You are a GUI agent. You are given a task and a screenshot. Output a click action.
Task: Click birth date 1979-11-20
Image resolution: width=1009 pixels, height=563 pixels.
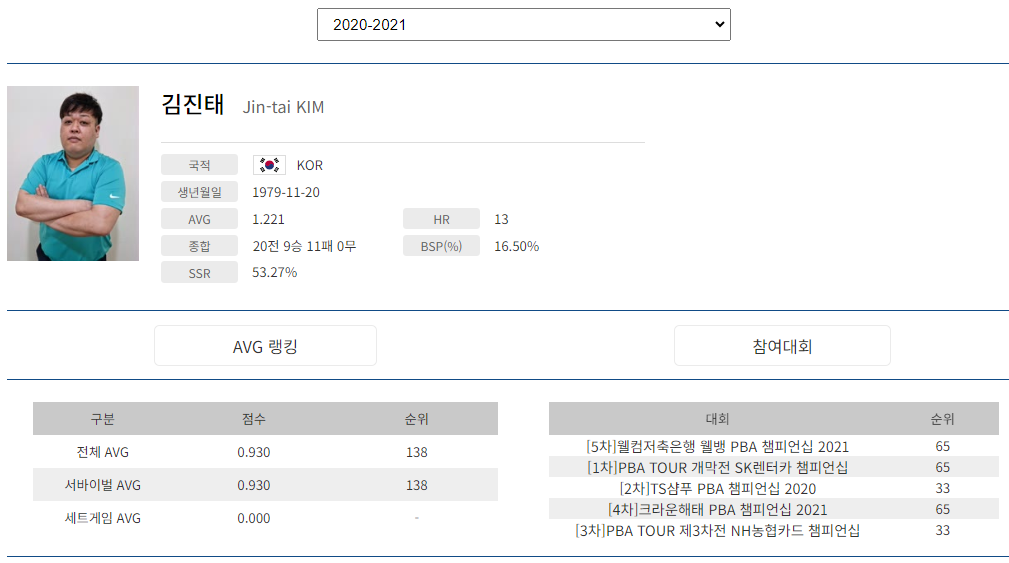286,192
